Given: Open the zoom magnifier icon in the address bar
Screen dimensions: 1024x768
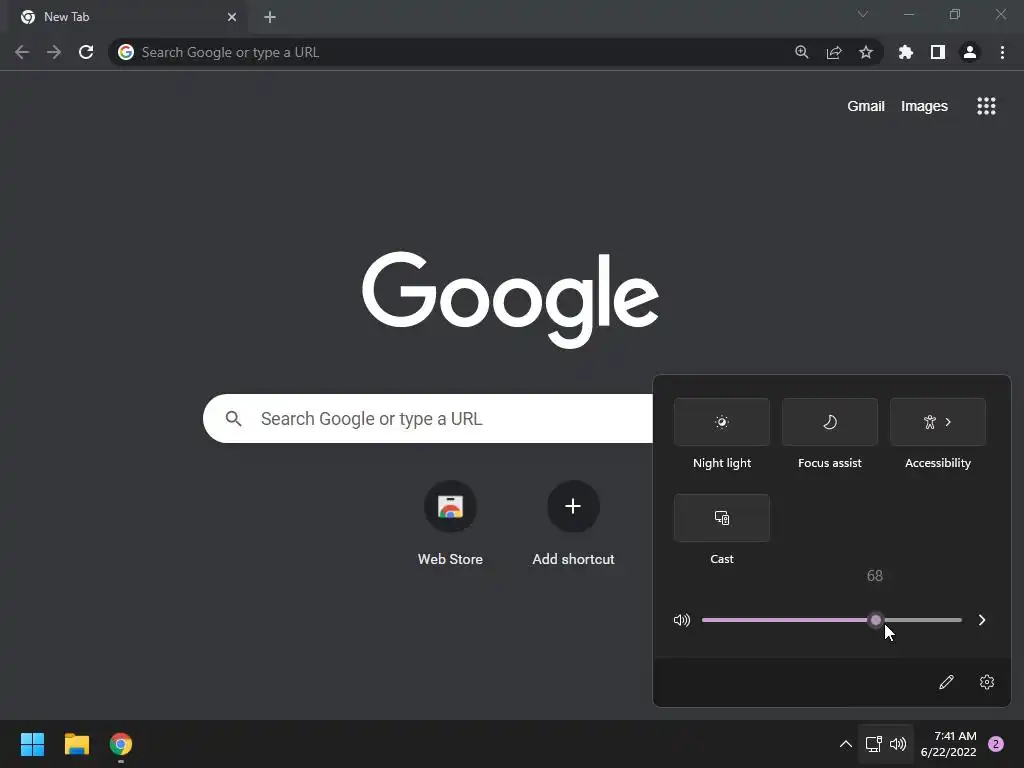Looking at the screenshot, I should coord(802,52).
